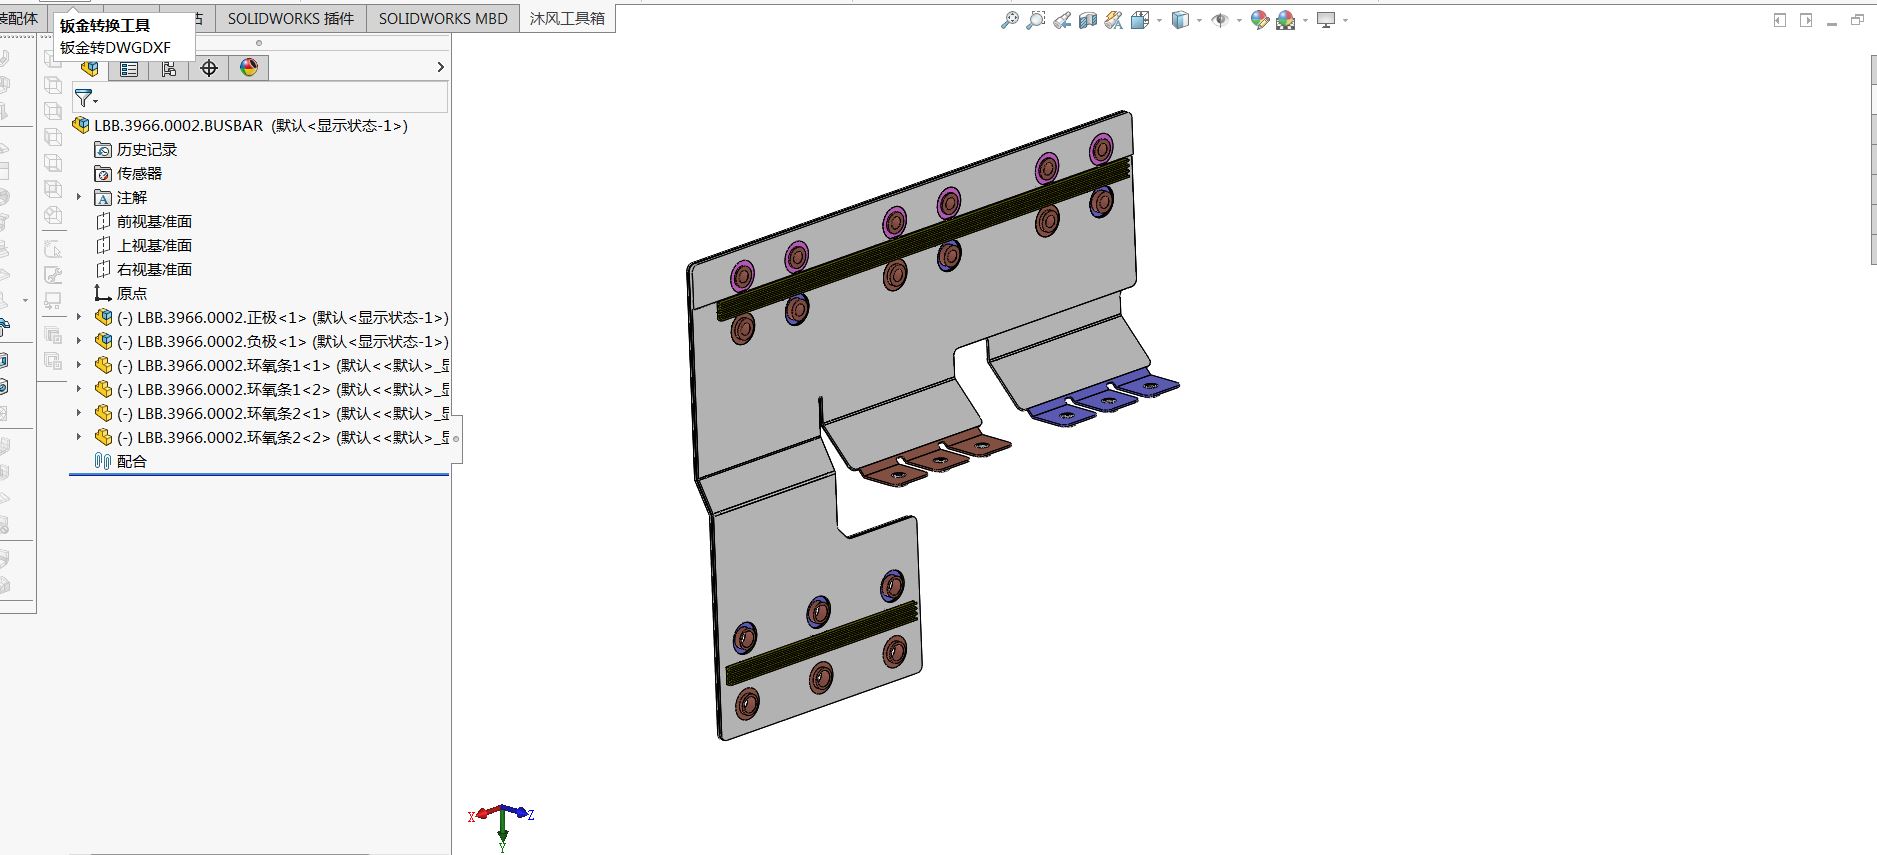Viewport: 1877px width, 855px height.
Task: Expand the manager panel tabs arrow
Action: [440, 67]
